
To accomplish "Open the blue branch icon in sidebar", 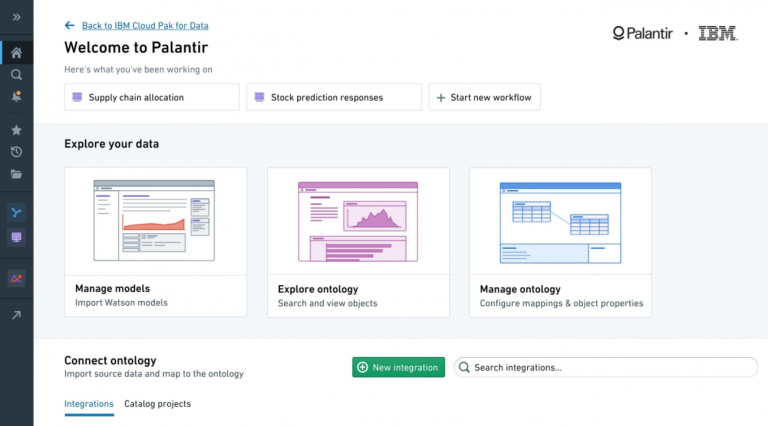I will [17, 213].
